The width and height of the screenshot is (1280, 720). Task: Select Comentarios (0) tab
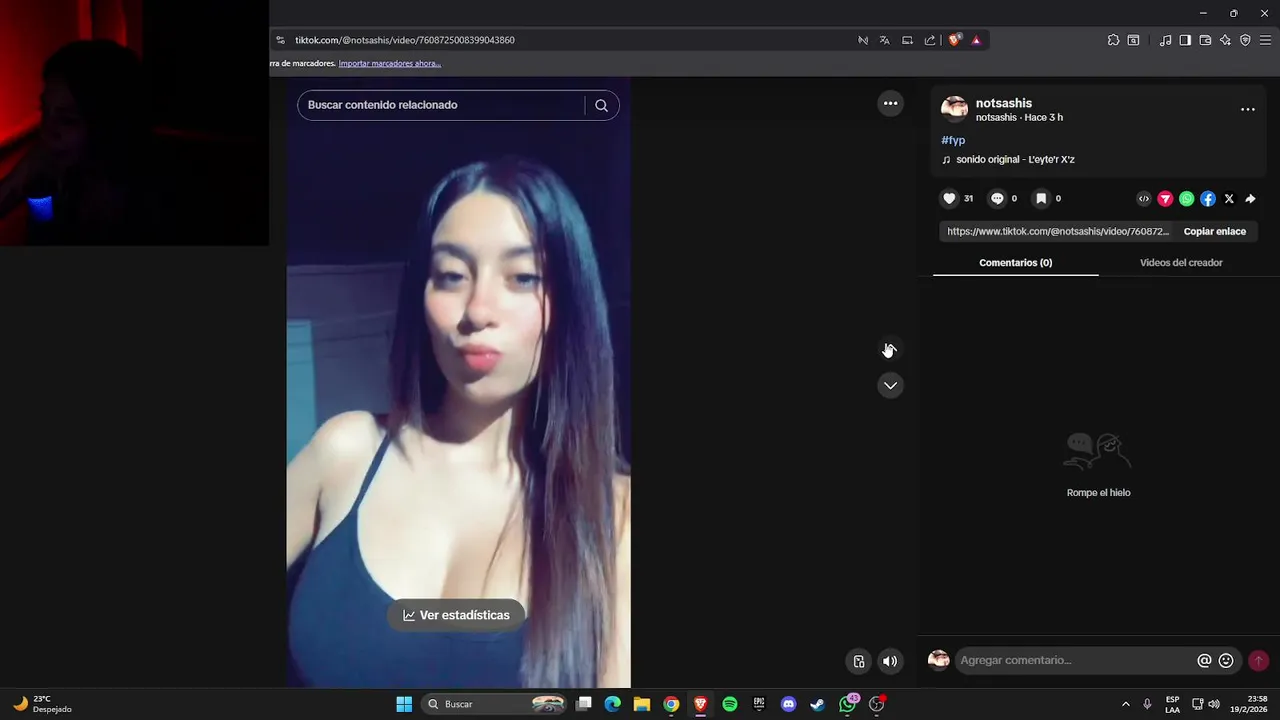[x=1015, y=263]
